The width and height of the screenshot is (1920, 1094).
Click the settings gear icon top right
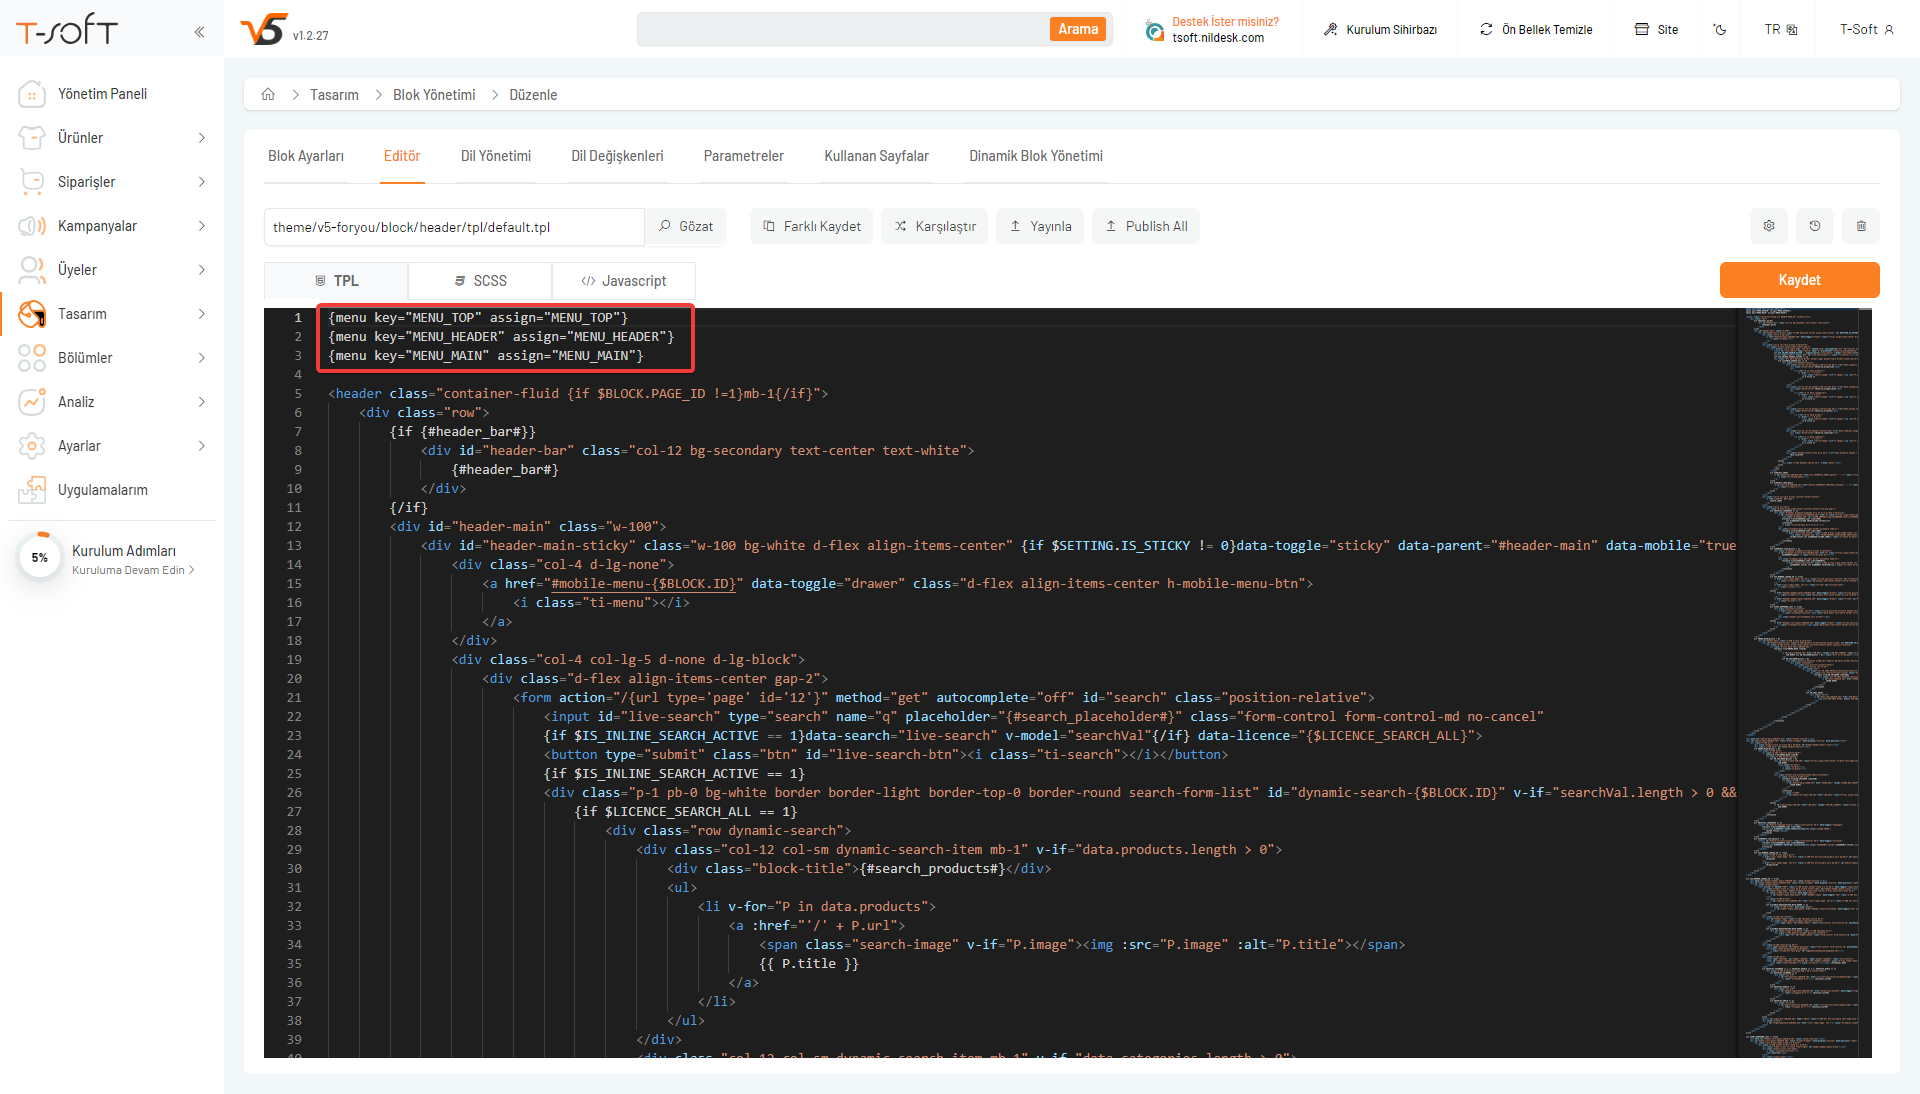pos(1768,227)
